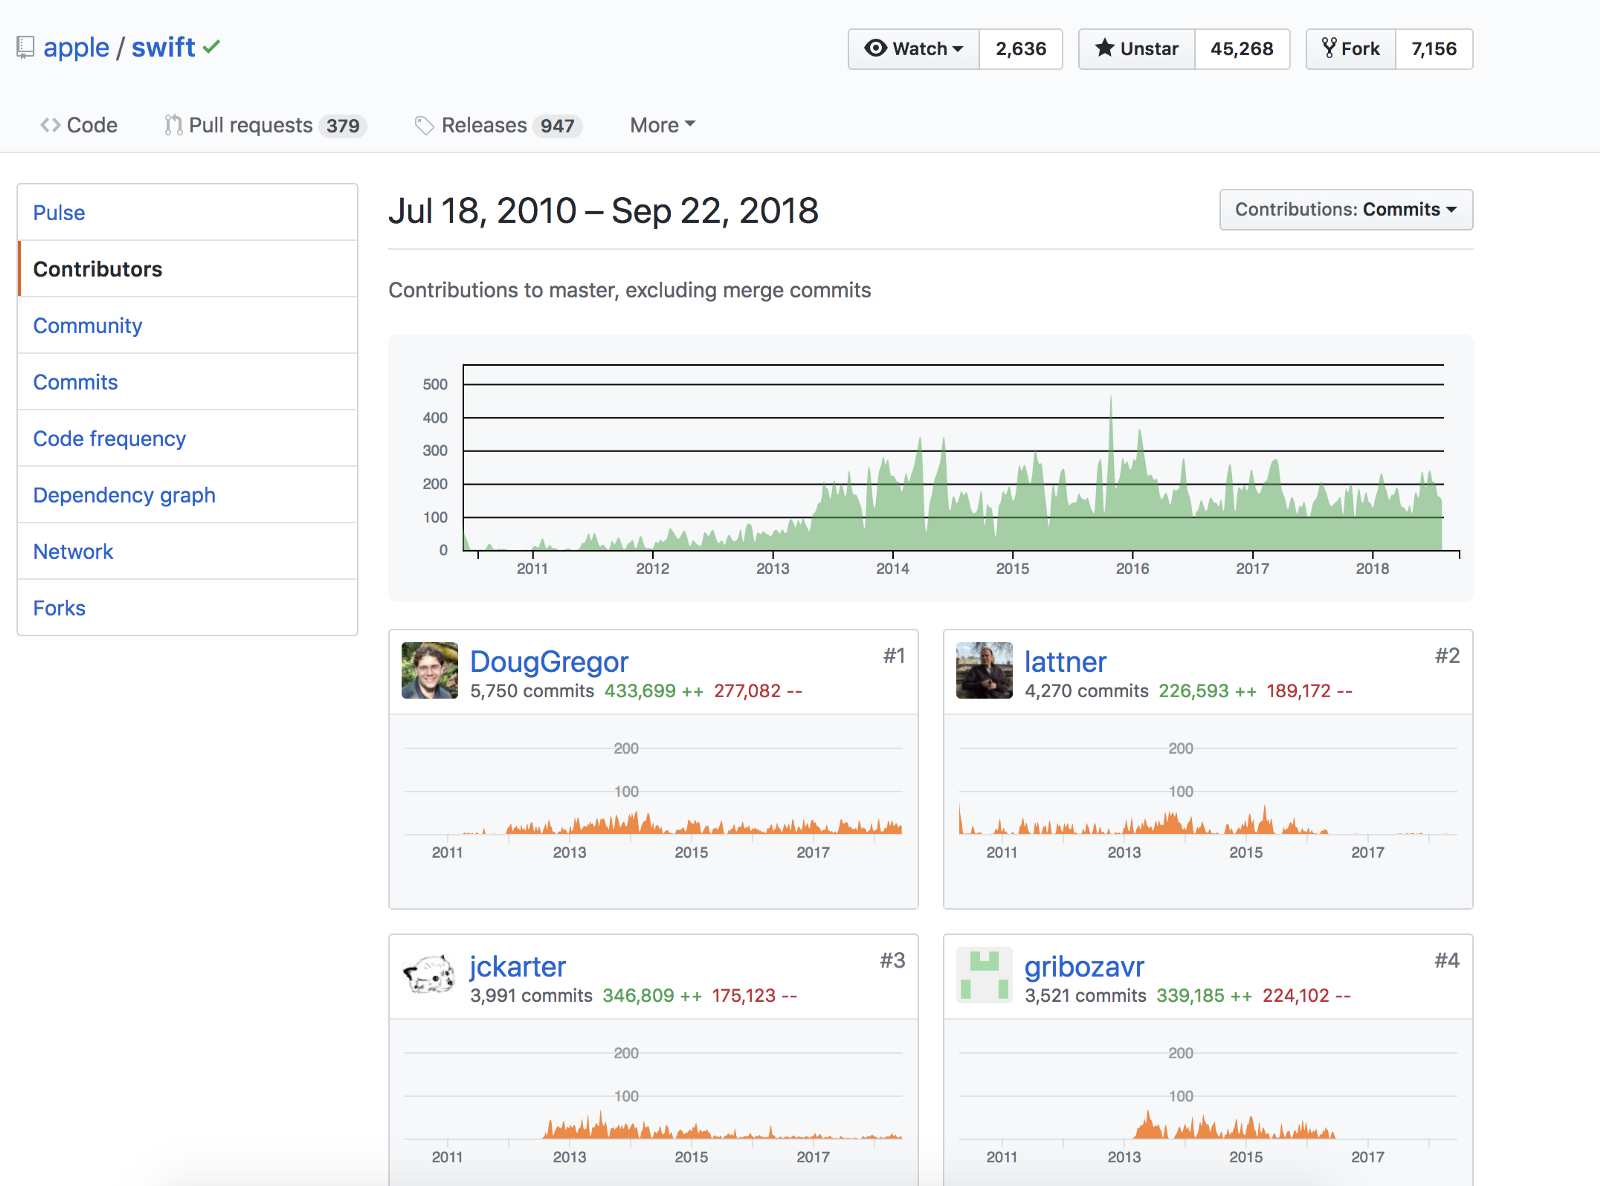This screenshot has width=1600, height=1186.
Task: Go to the Releases tab
Action: 484,125
